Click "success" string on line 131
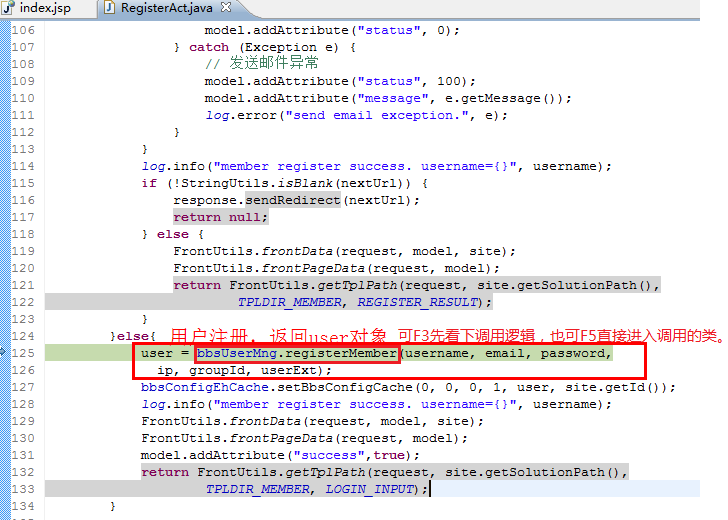 pos(329,455)
